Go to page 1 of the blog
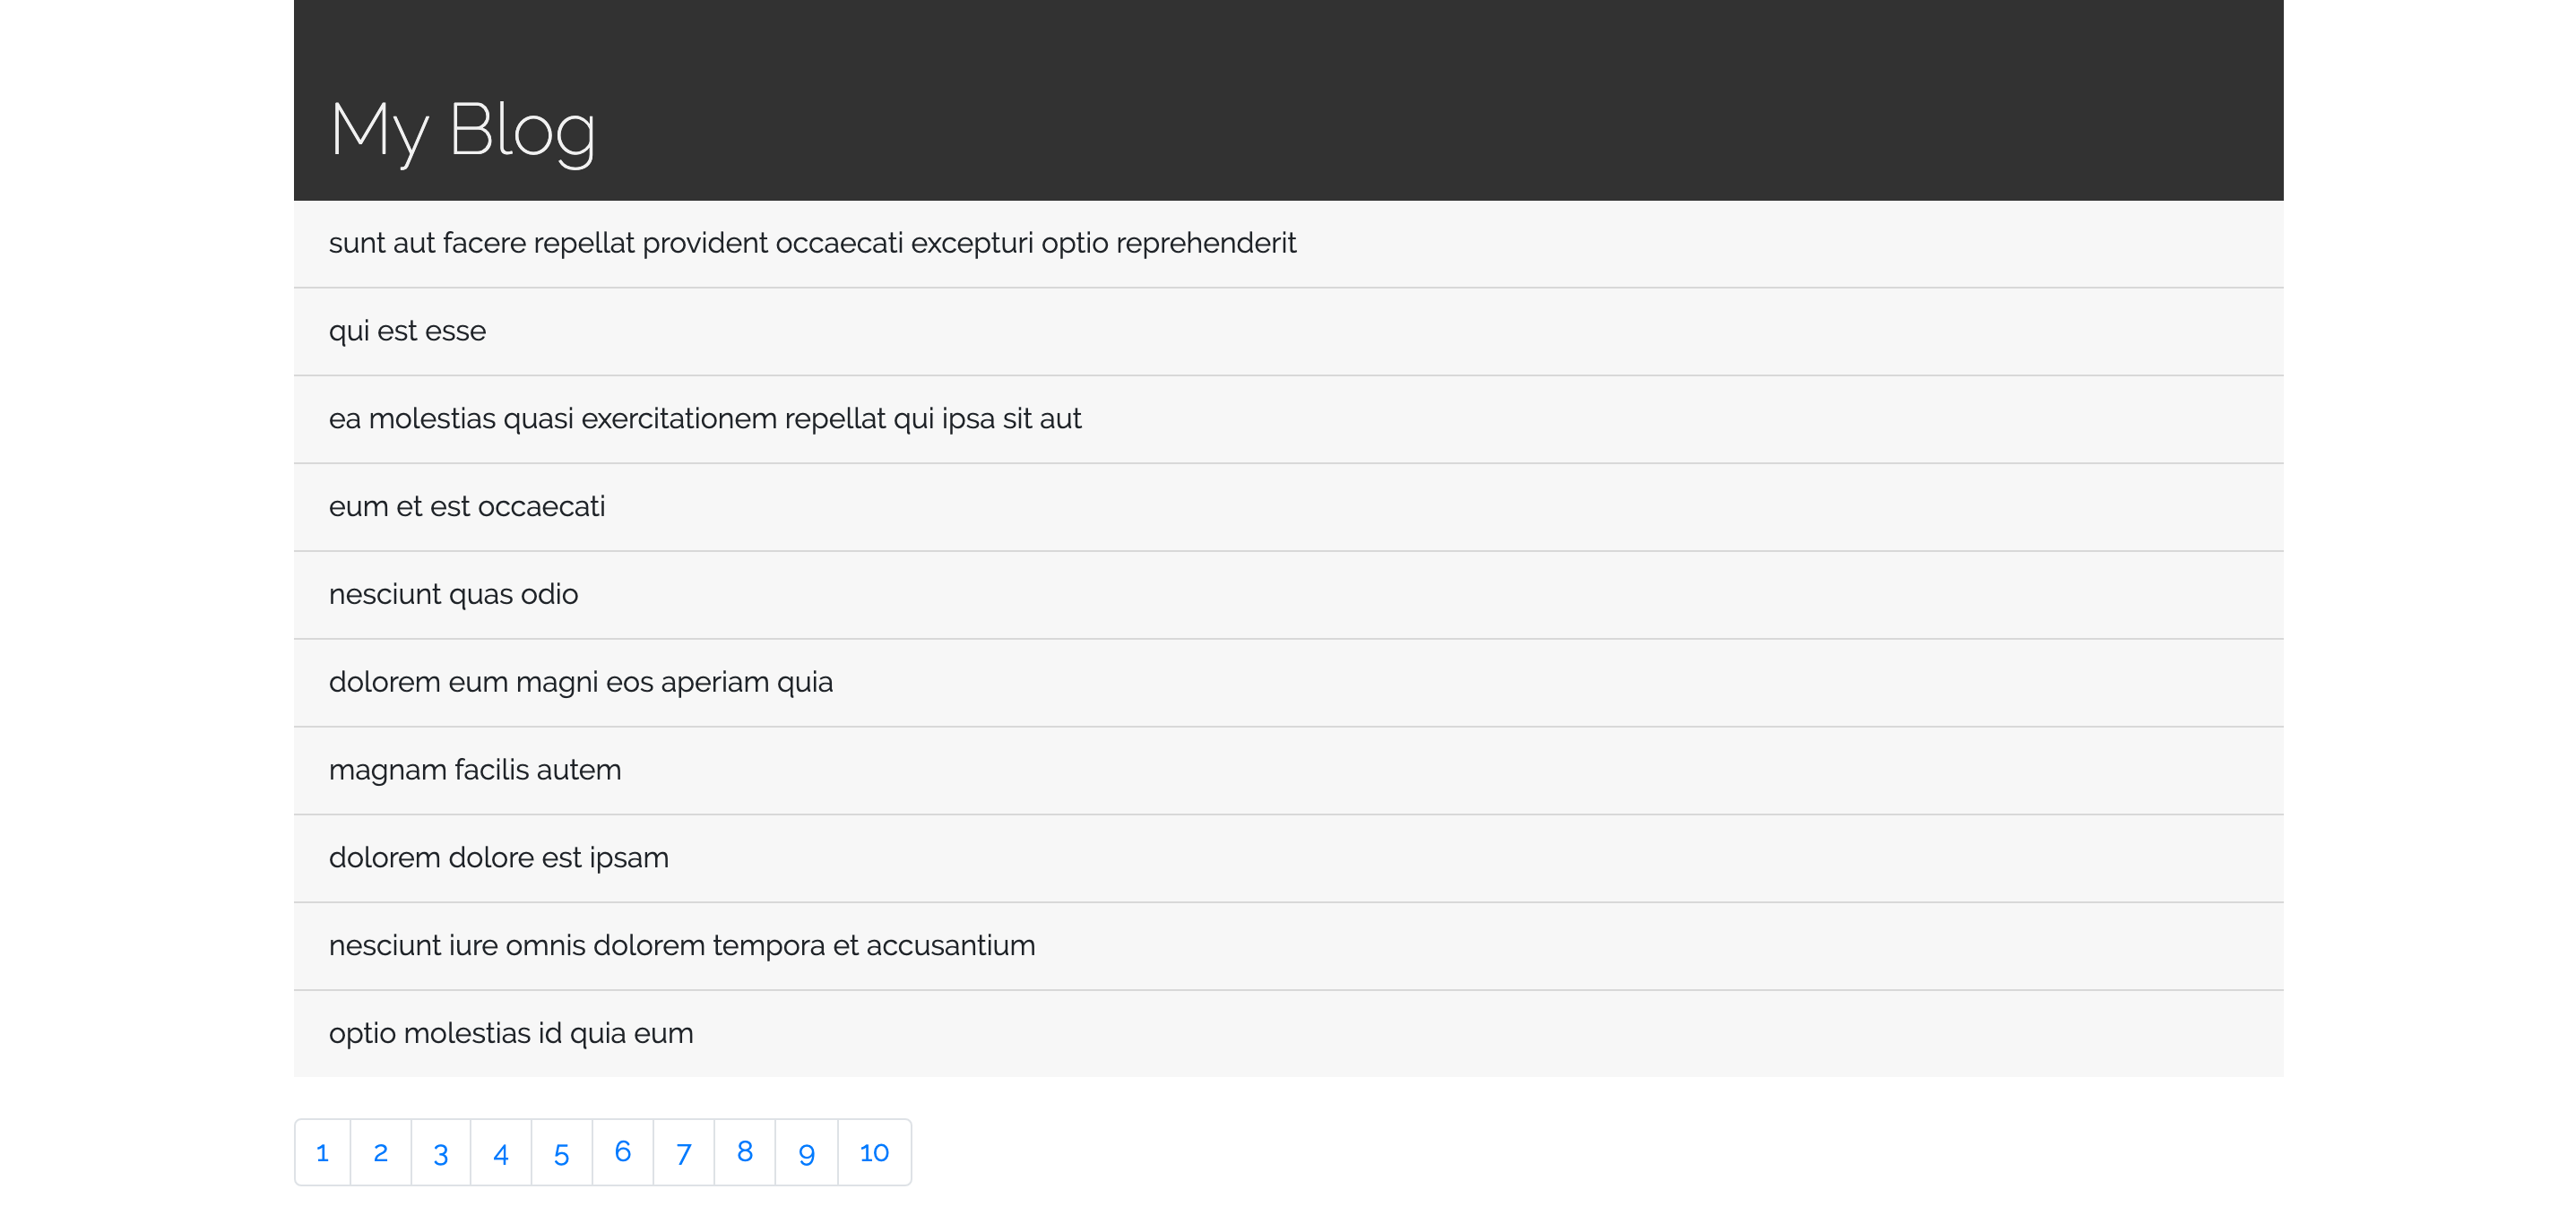The height and width of the screenshot is (1215, 2576). (322, 1152)
